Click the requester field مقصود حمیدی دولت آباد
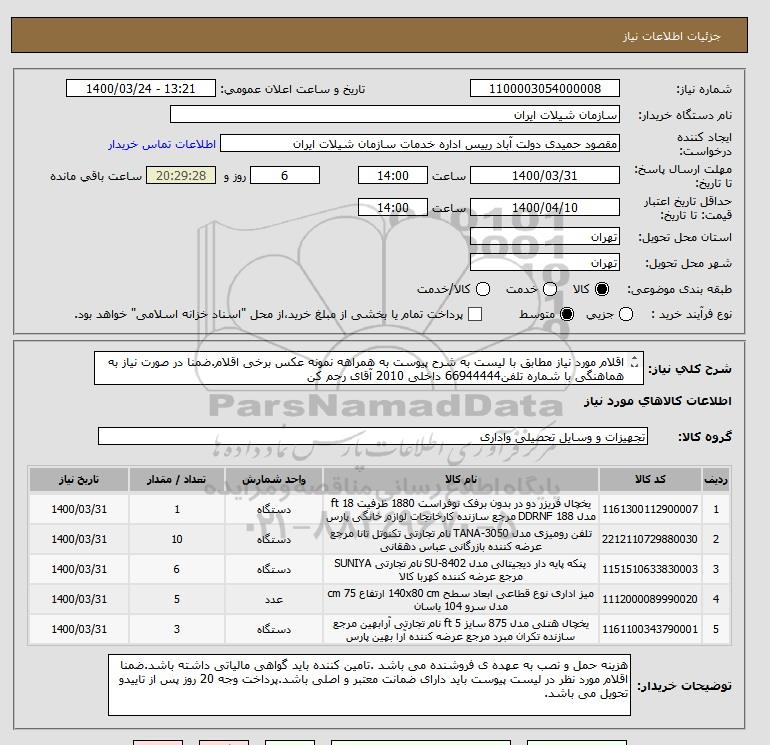 pyautogui.click(x=420, y=144)
